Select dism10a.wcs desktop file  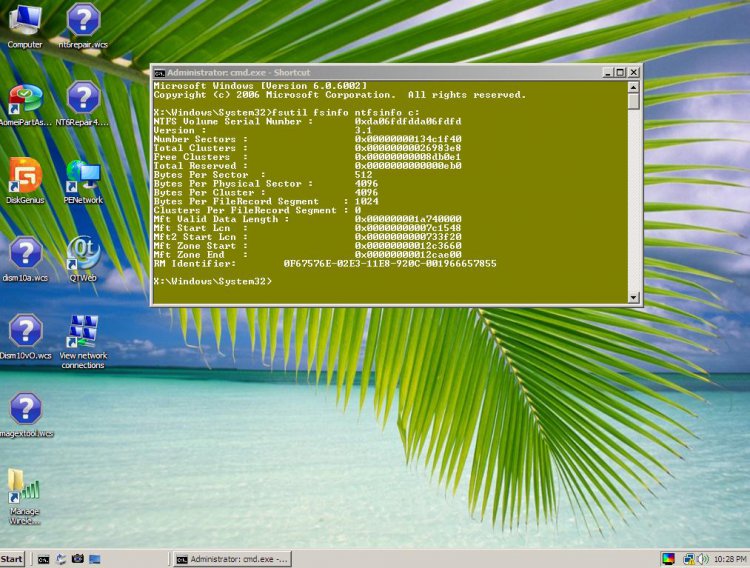click(25, 259)
